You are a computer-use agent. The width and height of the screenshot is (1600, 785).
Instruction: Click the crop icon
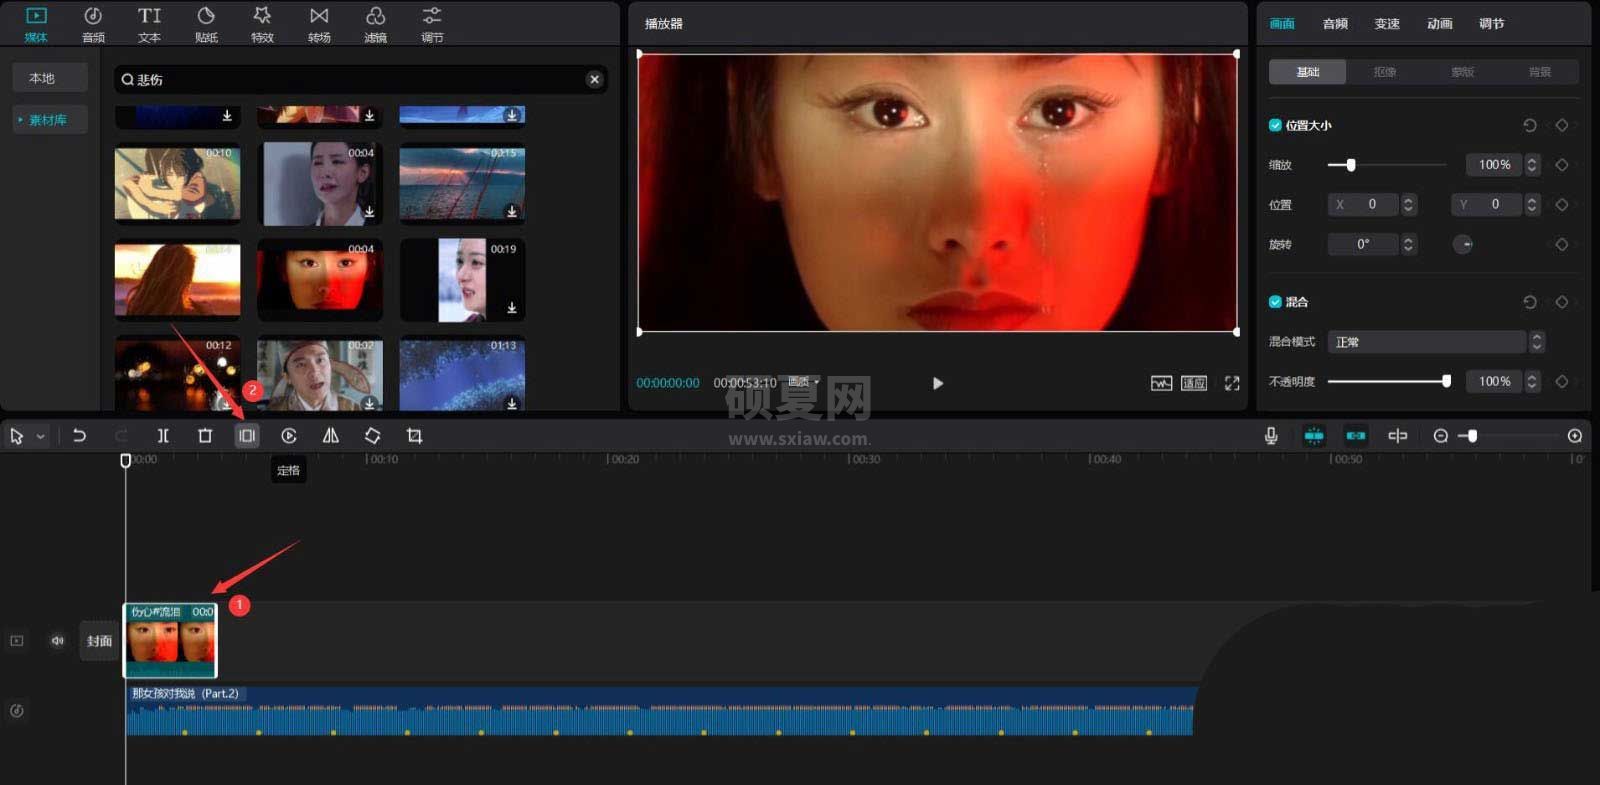click(x=414, y=436)
